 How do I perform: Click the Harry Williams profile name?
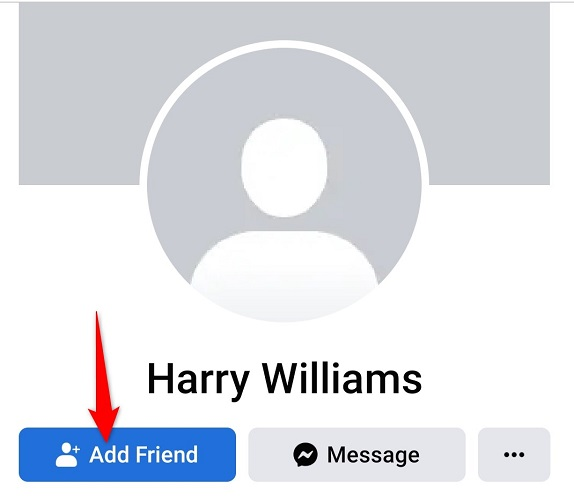coord(284,380)
